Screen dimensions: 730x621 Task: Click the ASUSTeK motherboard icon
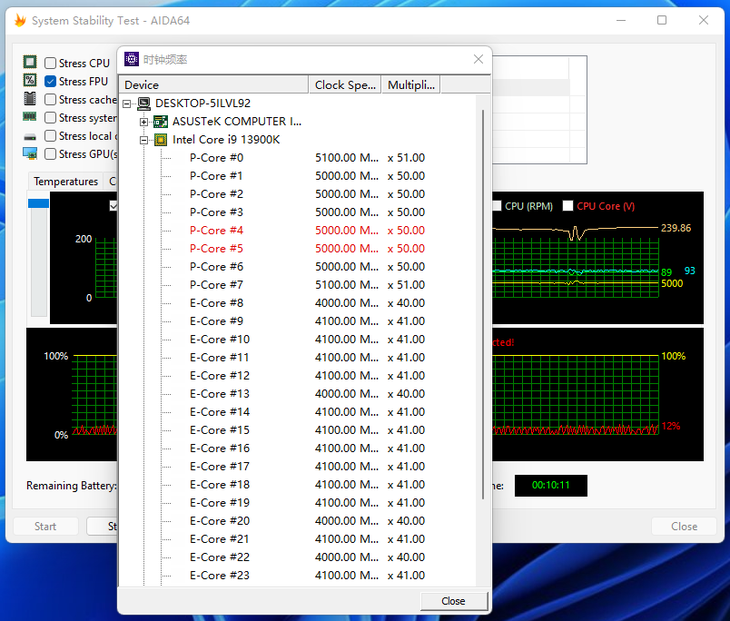click(161, 122)
